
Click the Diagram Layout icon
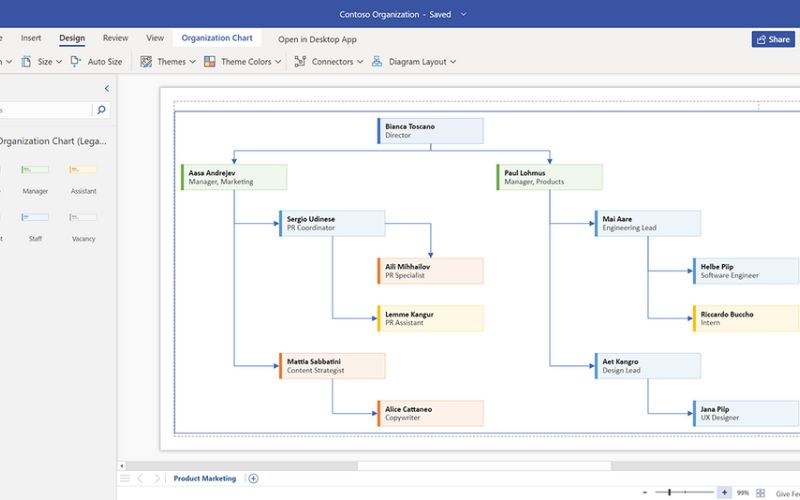pyautogui.click(x=377, y=62)
